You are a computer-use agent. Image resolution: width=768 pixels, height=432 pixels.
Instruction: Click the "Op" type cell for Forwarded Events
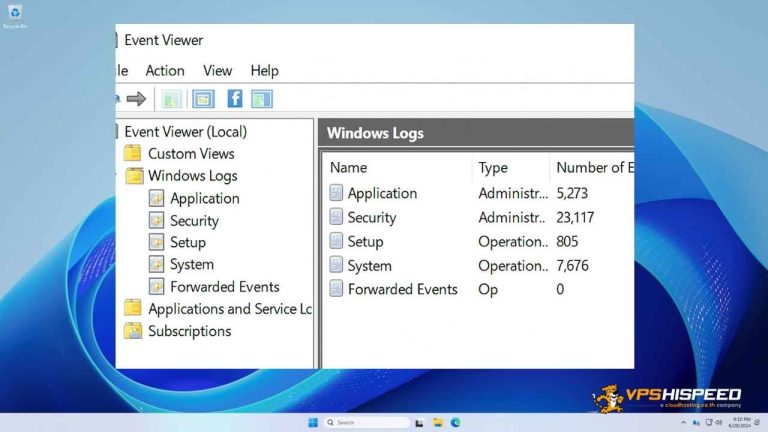pos(488,289)
